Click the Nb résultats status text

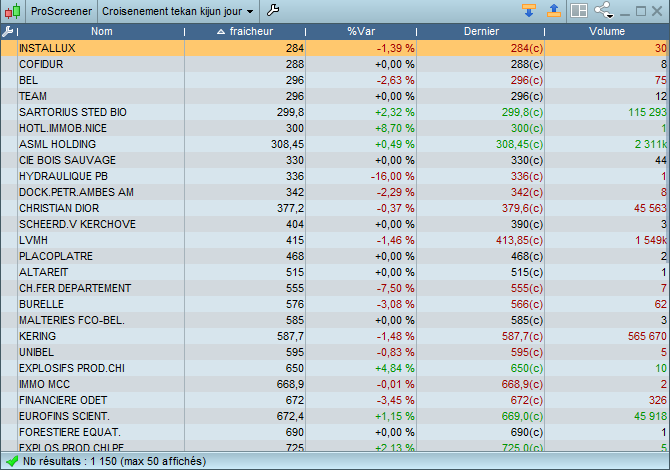coord(115,461)
